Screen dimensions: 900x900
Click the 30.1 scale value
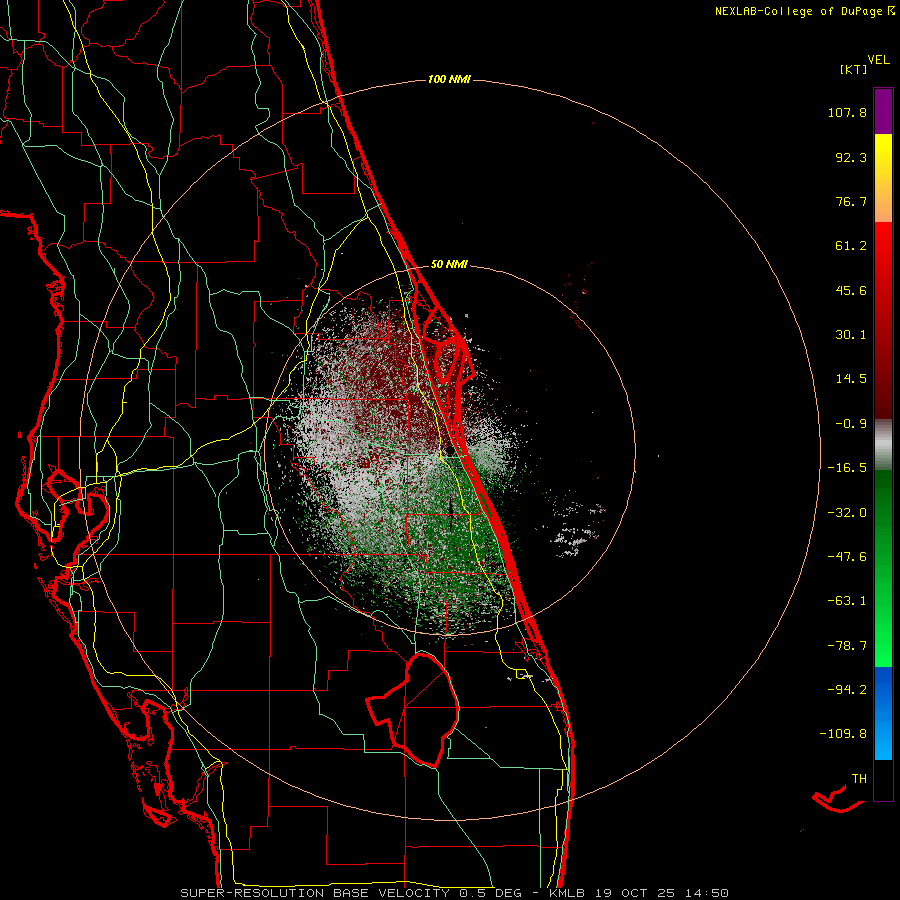[851, 335]
